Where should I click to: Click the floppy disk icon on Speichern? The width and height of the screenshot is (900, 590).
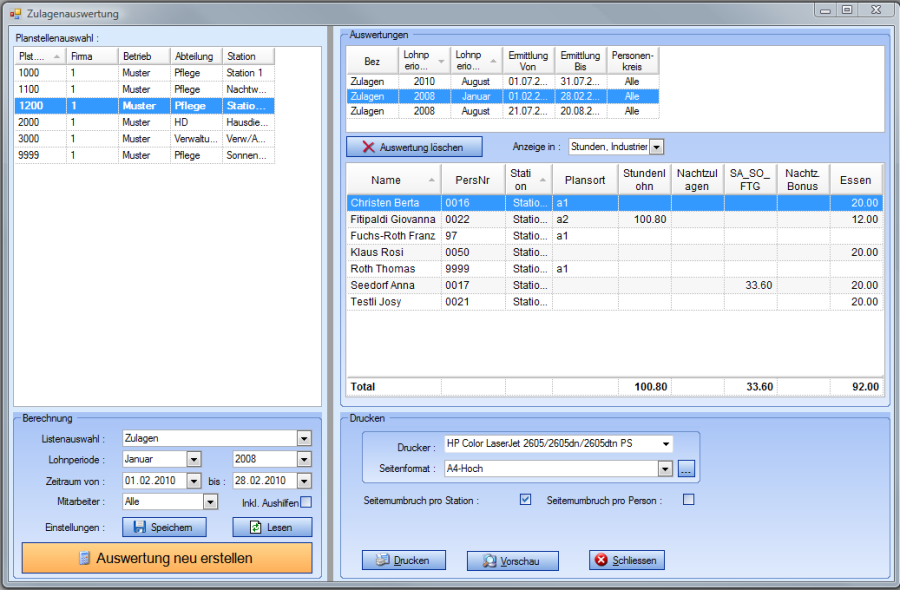tap(138, 527)
